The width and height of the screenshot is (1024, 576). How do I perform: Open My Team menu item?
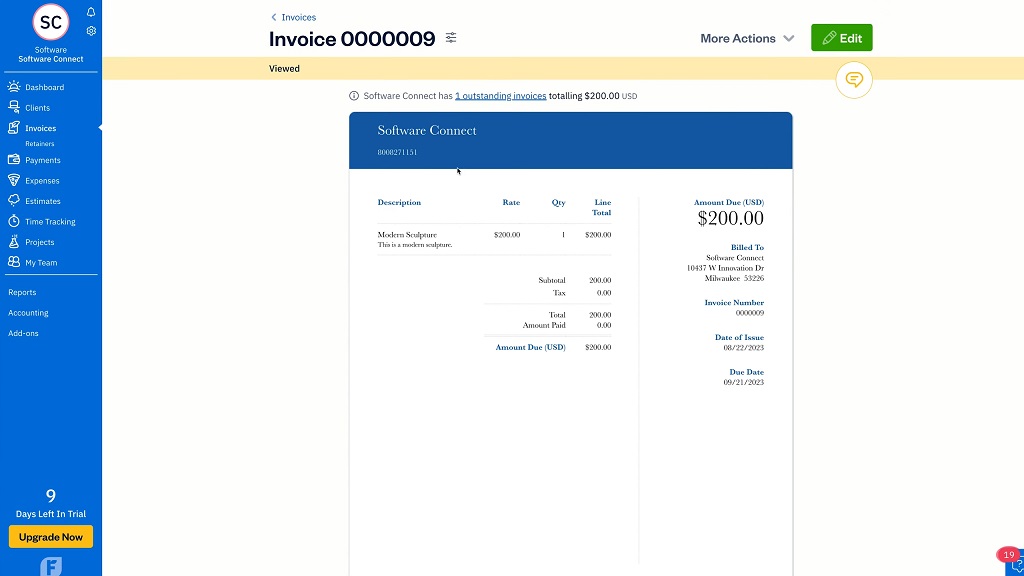(41, 263)
